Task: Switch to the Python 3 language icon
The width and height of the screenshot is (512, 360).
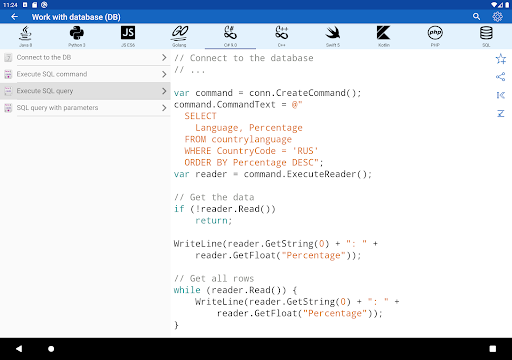Action: click(77, 36)
